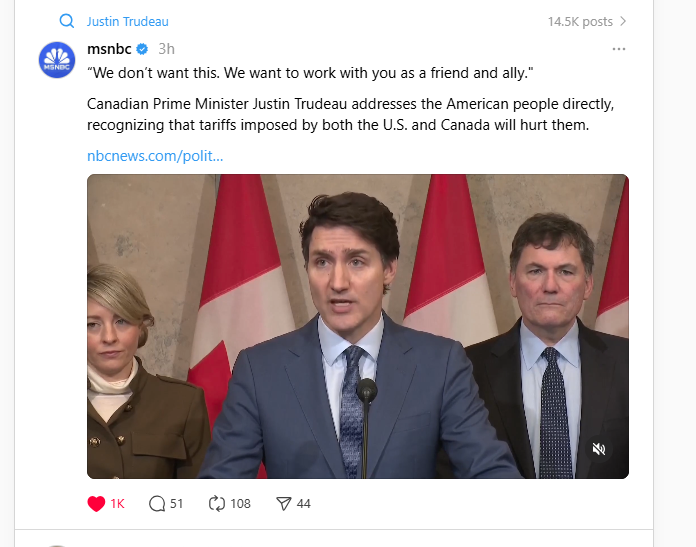Click the msnbc username
This screenshot has width=696, height=547.
[109, 49]
